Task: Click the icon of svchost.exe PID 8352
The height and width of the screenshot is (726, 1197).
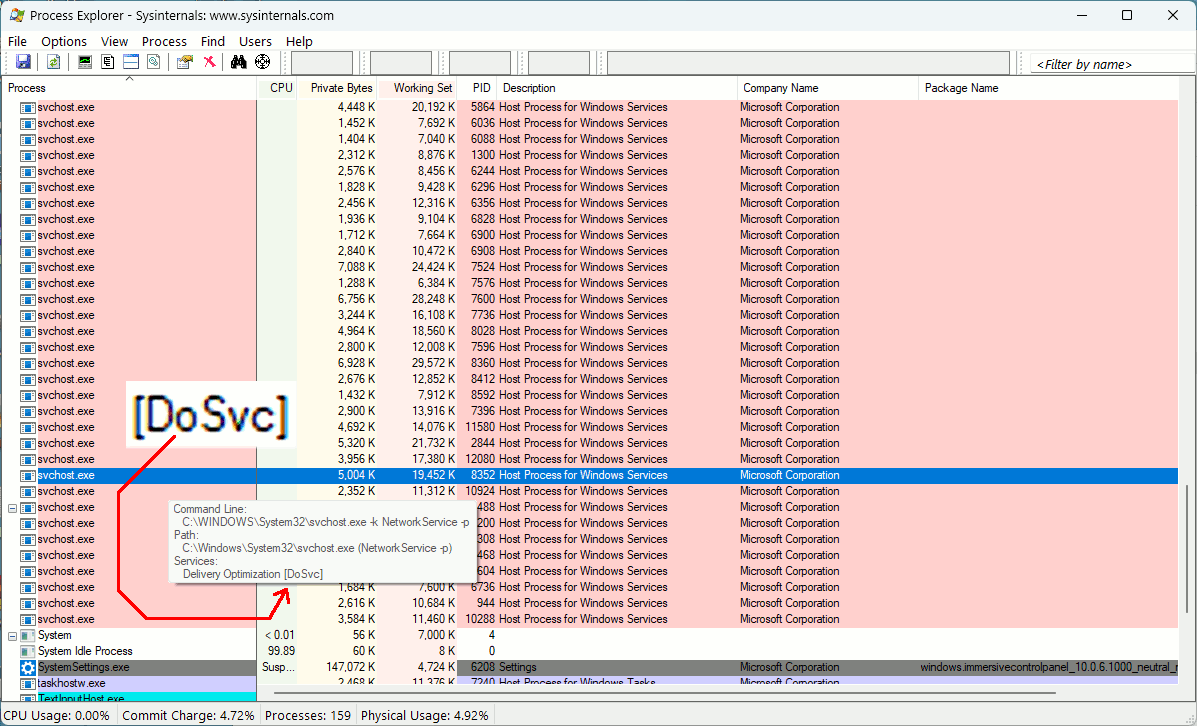Action: coord(27,476)
